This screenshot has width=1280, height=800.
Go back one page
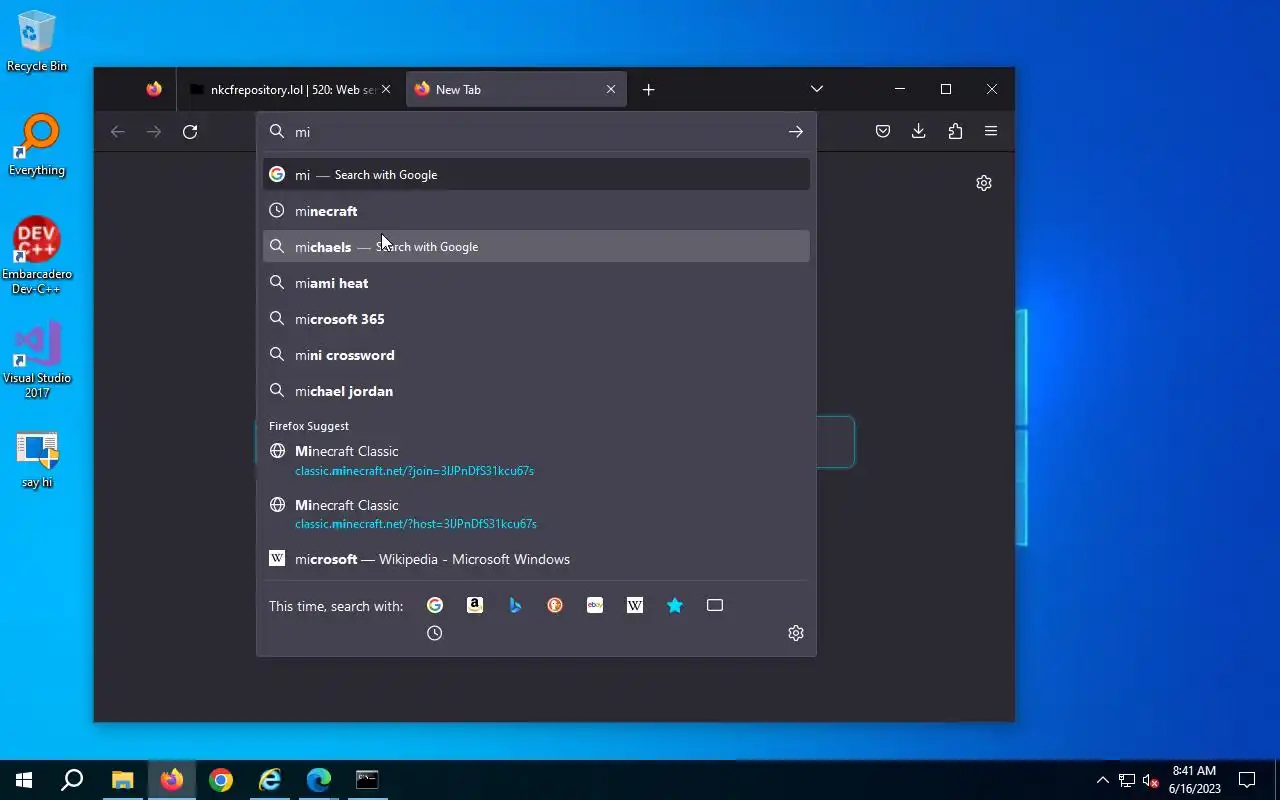click(x=118, y=132)
